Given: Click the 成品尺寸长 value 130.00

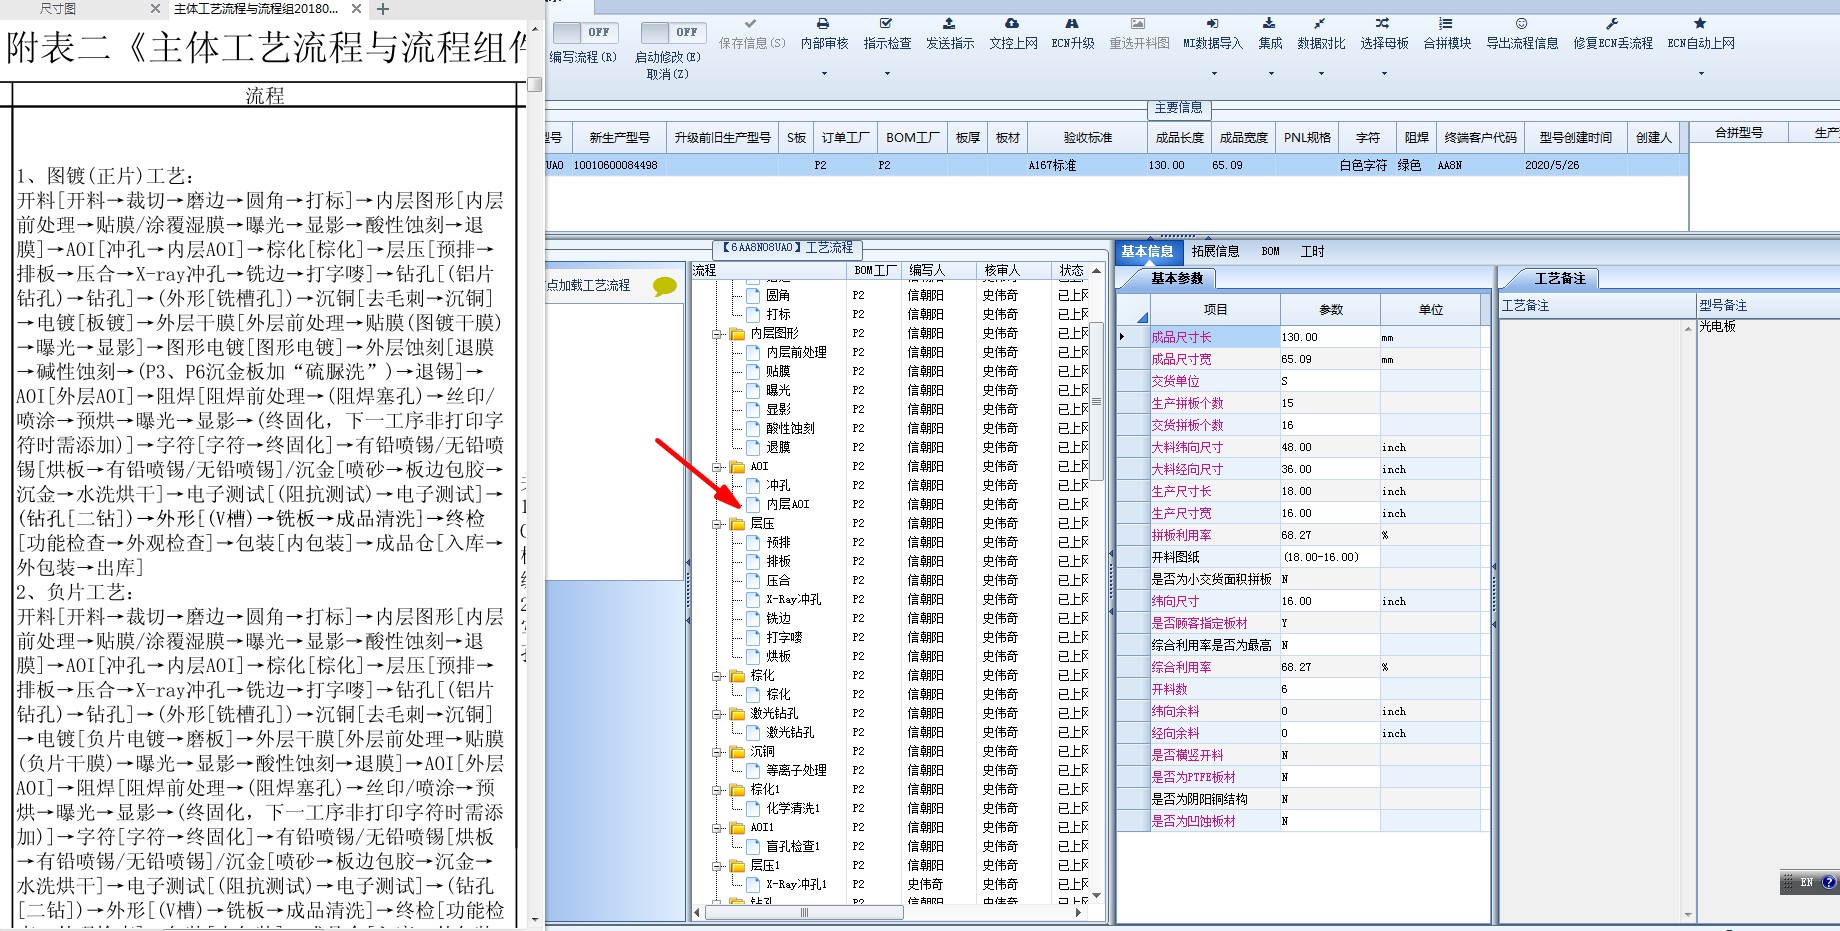Looking at the screenshot, I should click(1329, 338).
